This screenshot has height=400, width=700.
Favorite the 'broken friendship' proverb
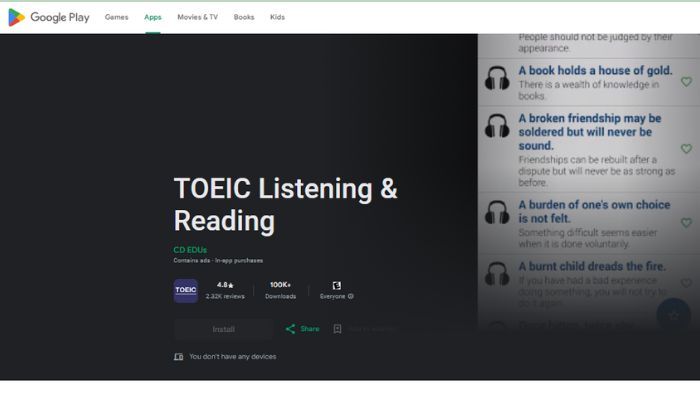[x=686, y=149]
